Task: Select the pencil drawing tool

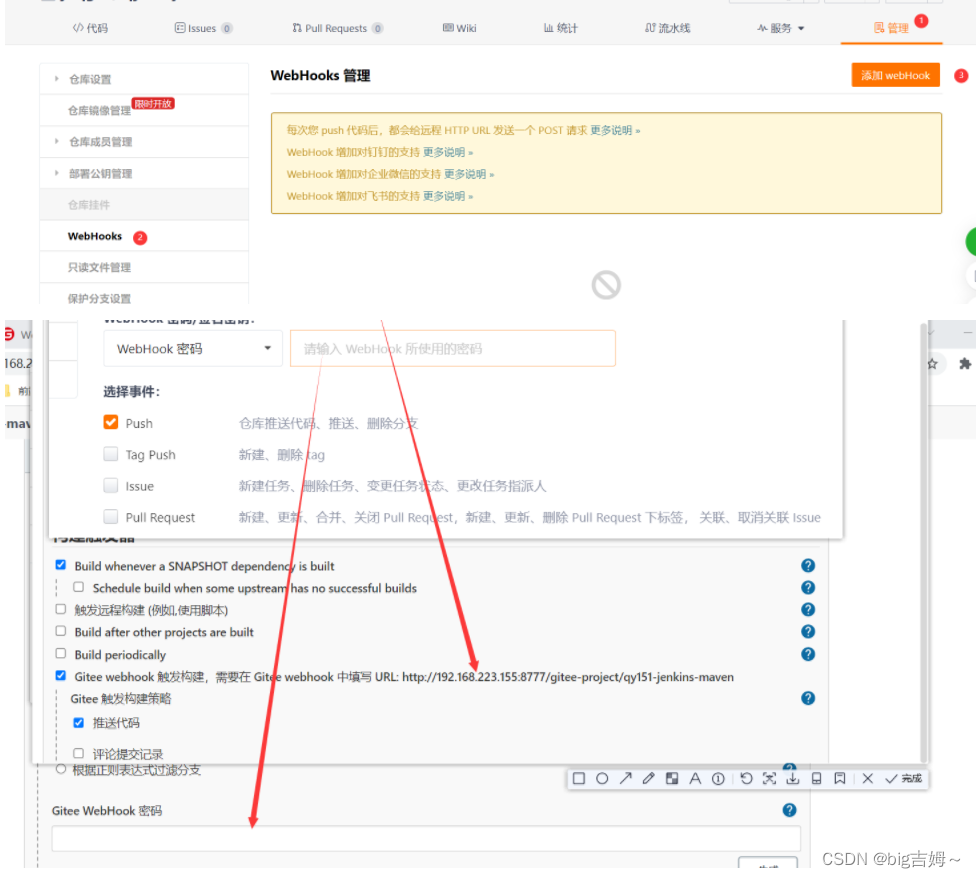Action: (x=649, y=778)
